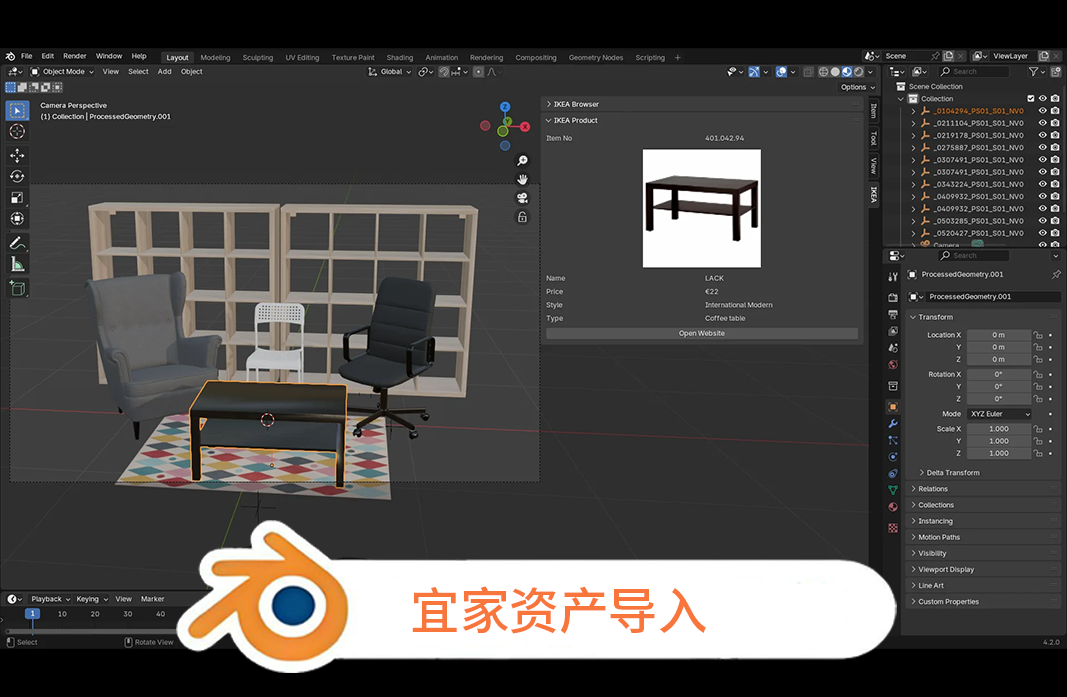The height and width of the screenshot is (697, 1067).
Task: Switch to the Modeling workspace tab
Action: (215, 58)
